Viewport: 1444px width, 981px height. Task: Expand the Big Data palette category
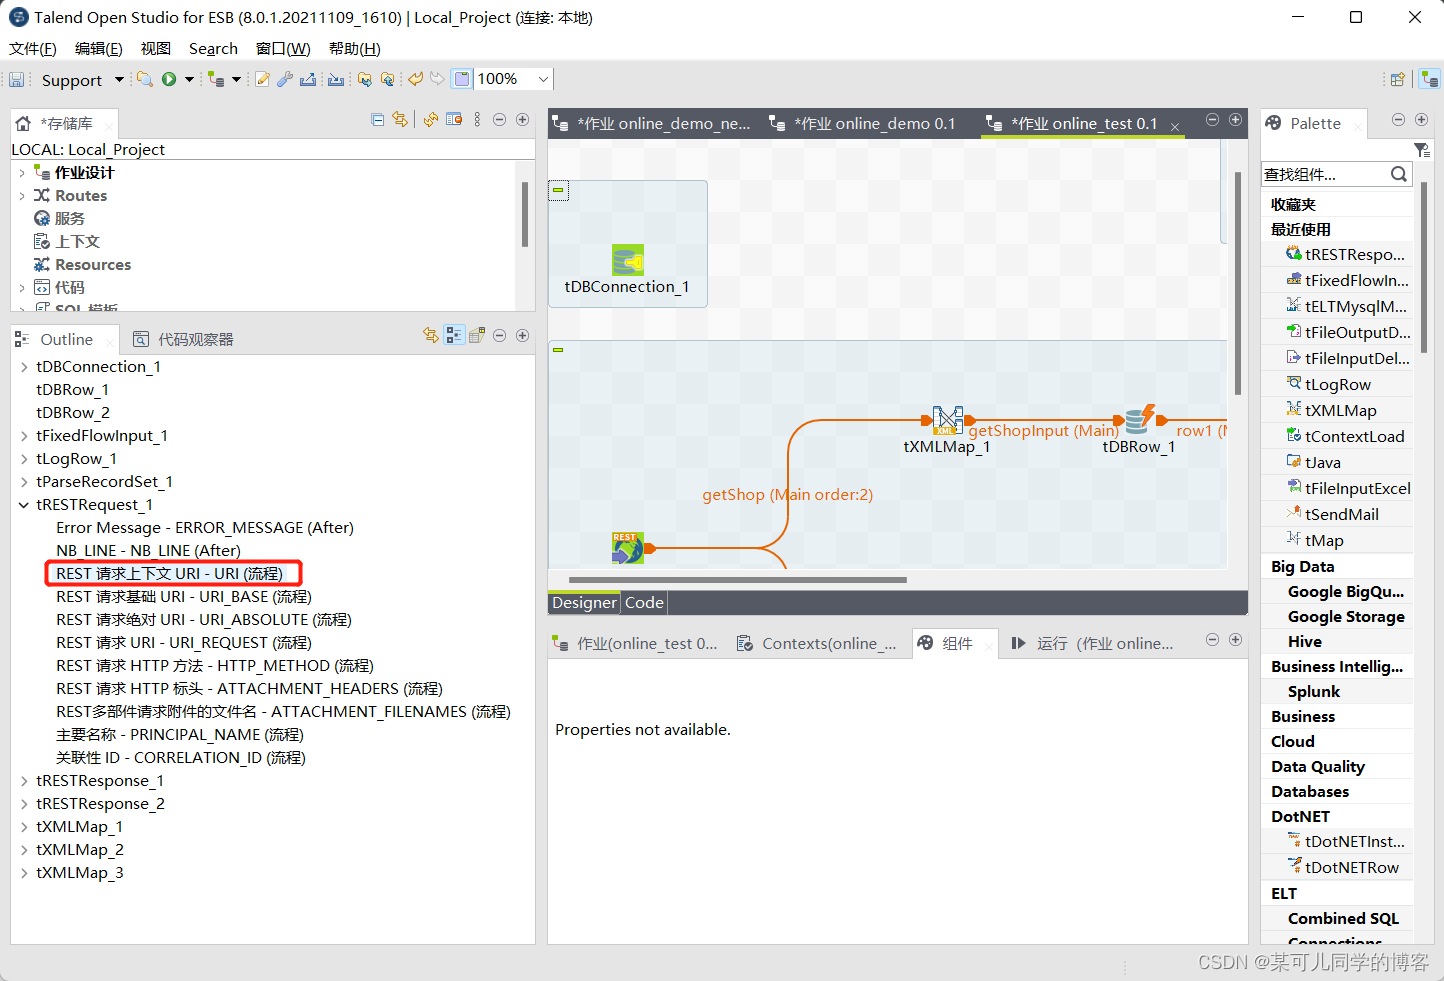(1302, 566)
